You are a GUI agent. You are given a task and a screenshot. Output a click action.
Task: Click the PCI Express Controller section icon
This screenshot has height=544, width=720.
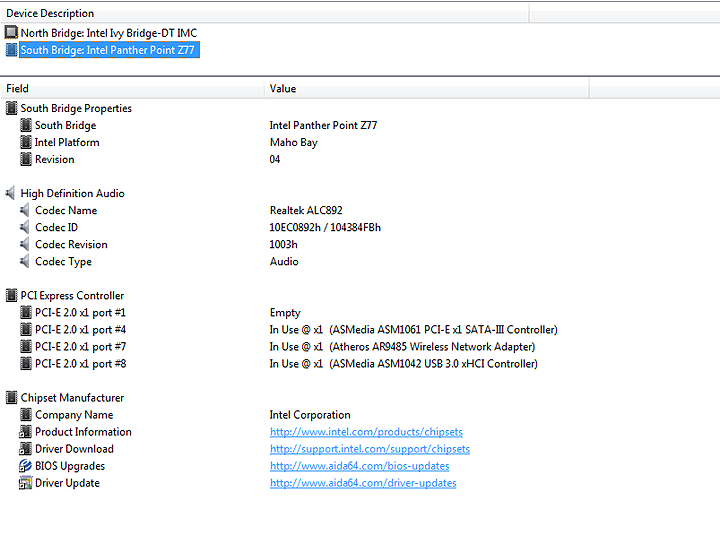click(x=11, y=296)
